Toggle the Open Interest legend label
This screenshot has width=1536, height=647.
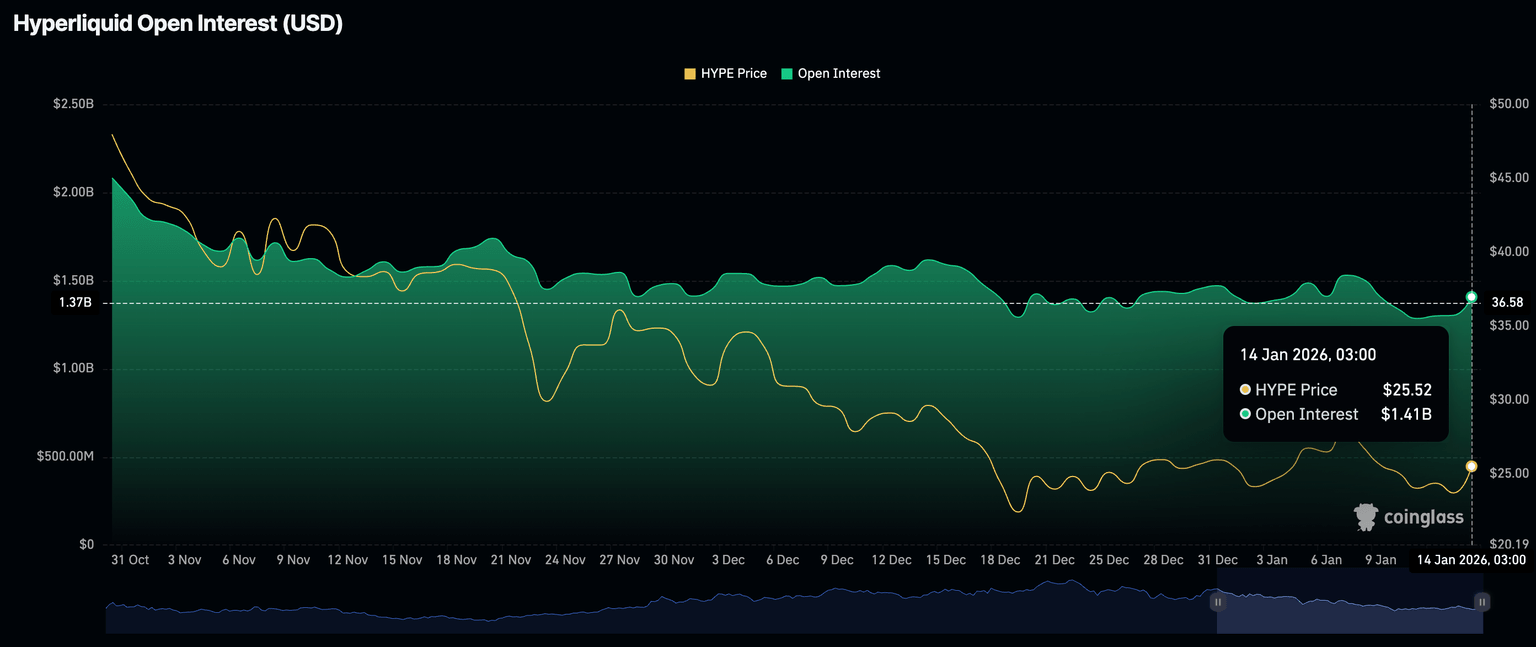[x=838, y=74]
